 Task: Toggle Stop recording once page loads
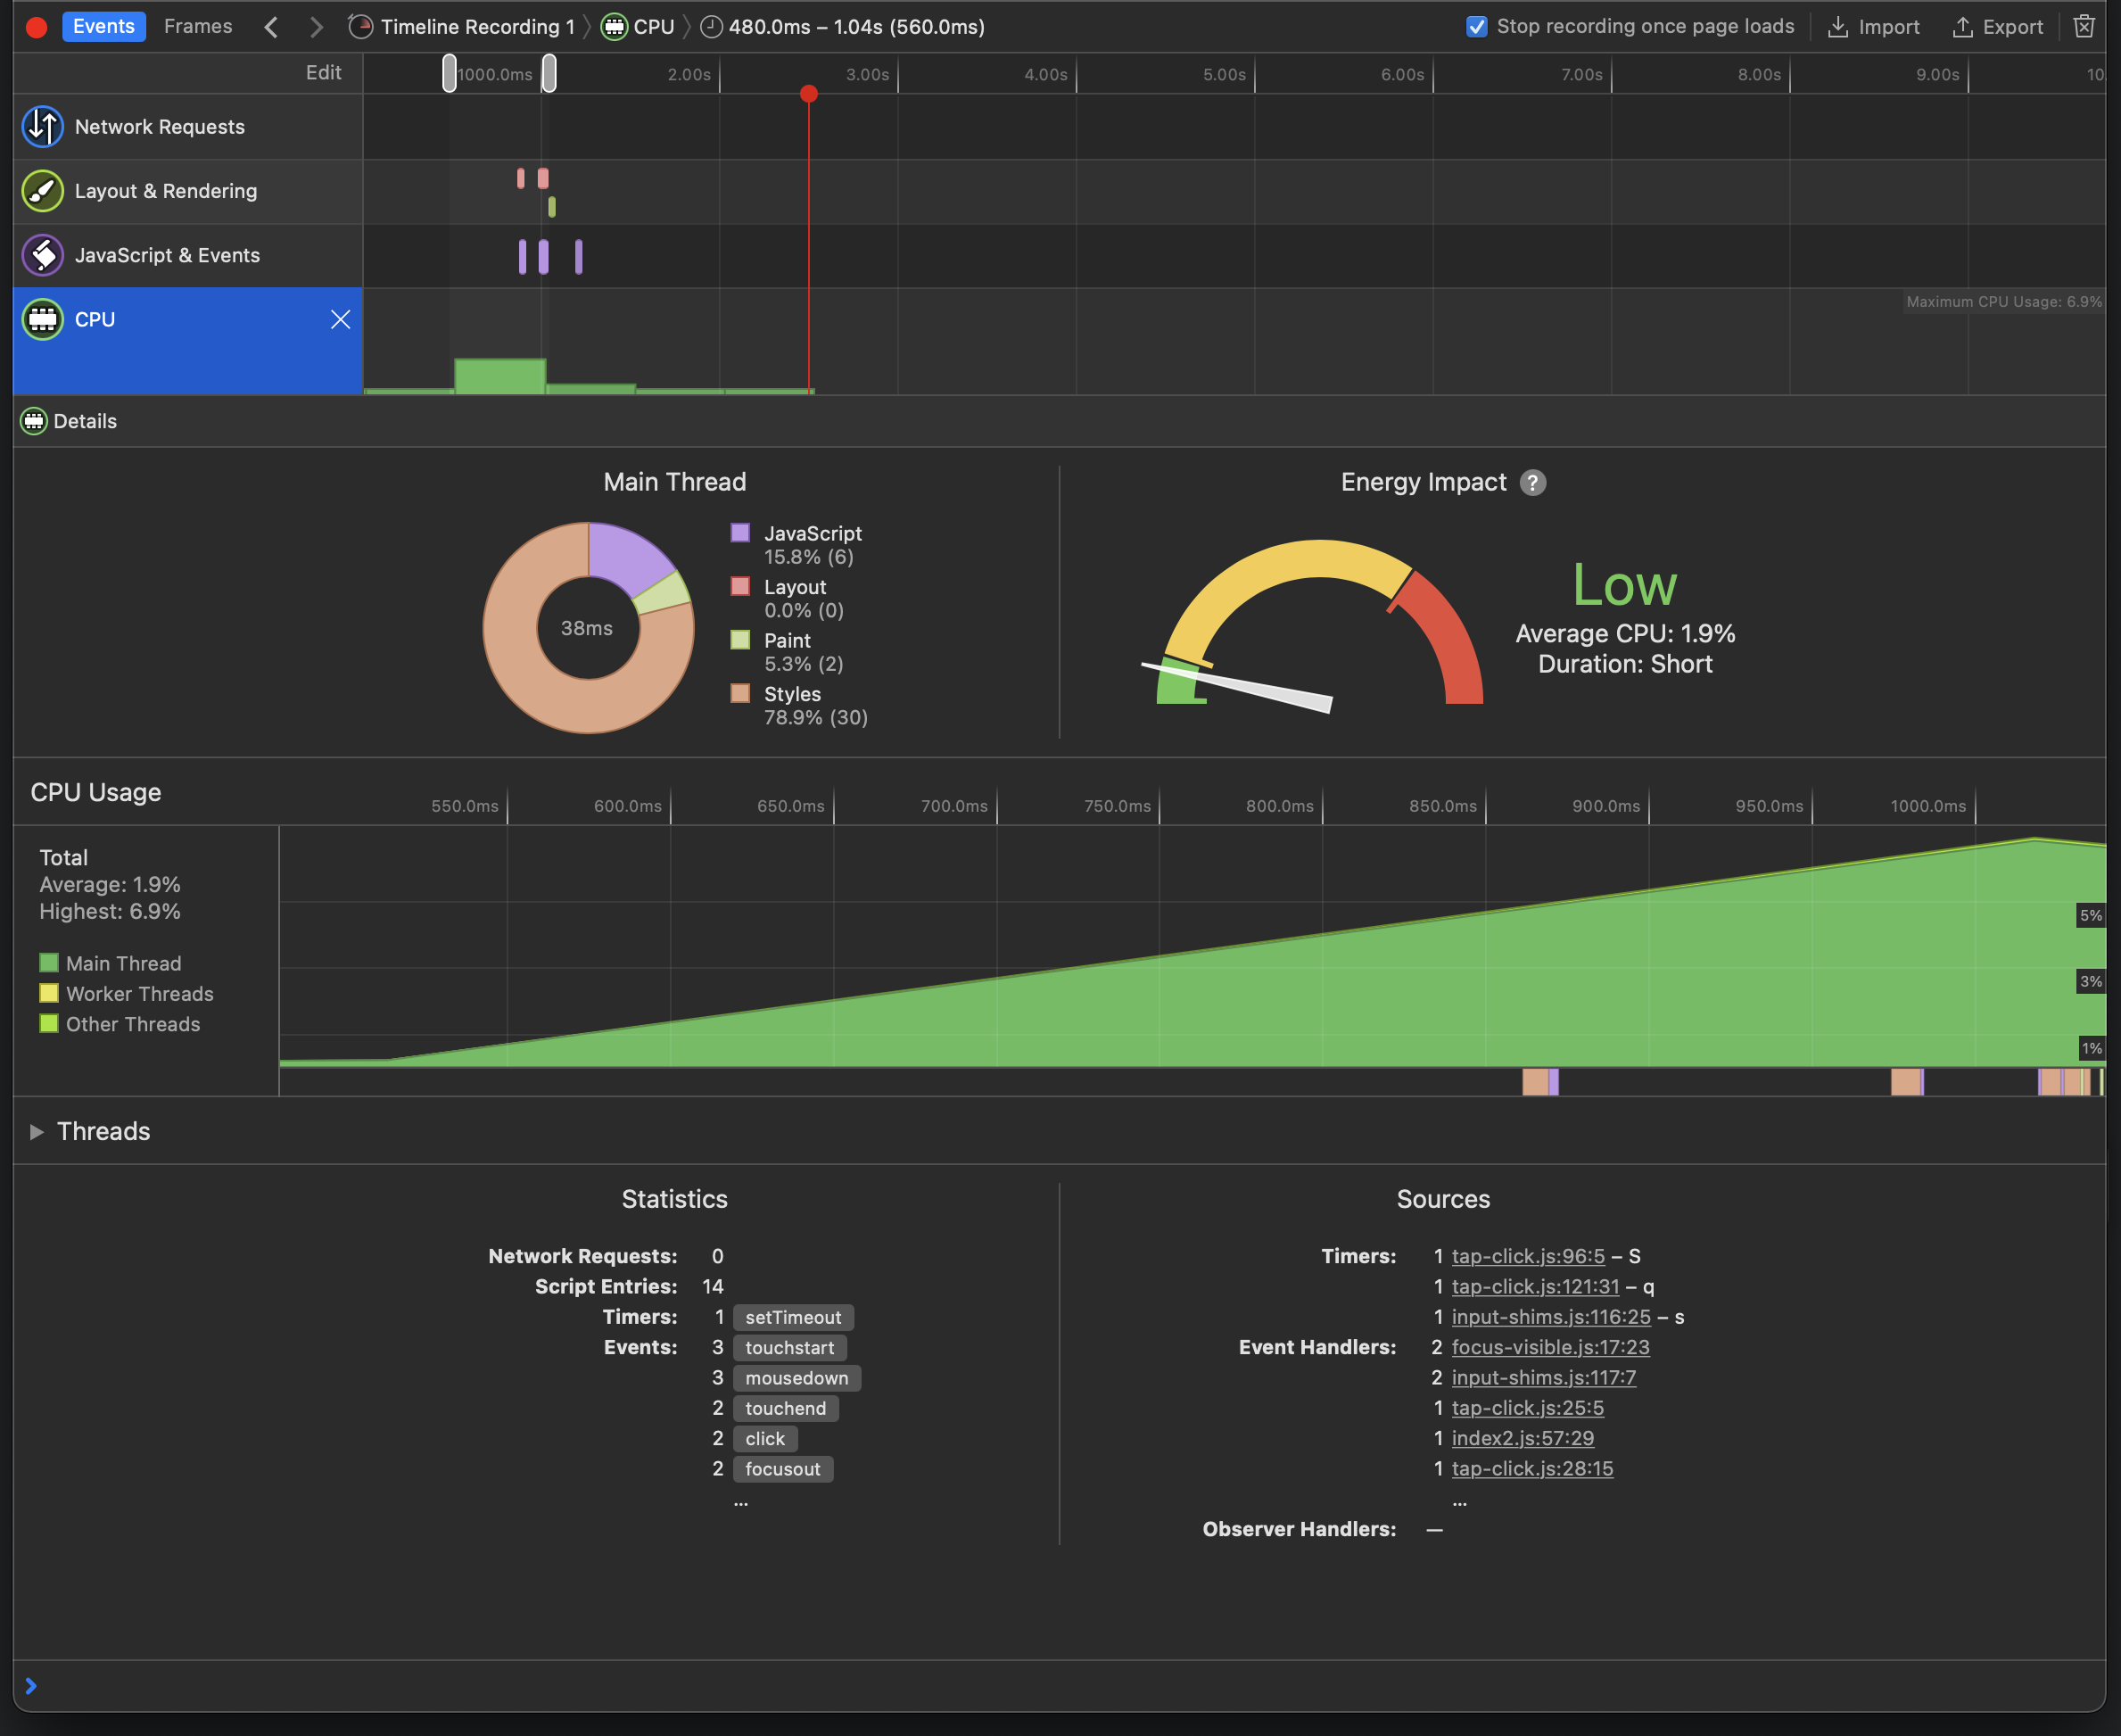[1476, 27]
